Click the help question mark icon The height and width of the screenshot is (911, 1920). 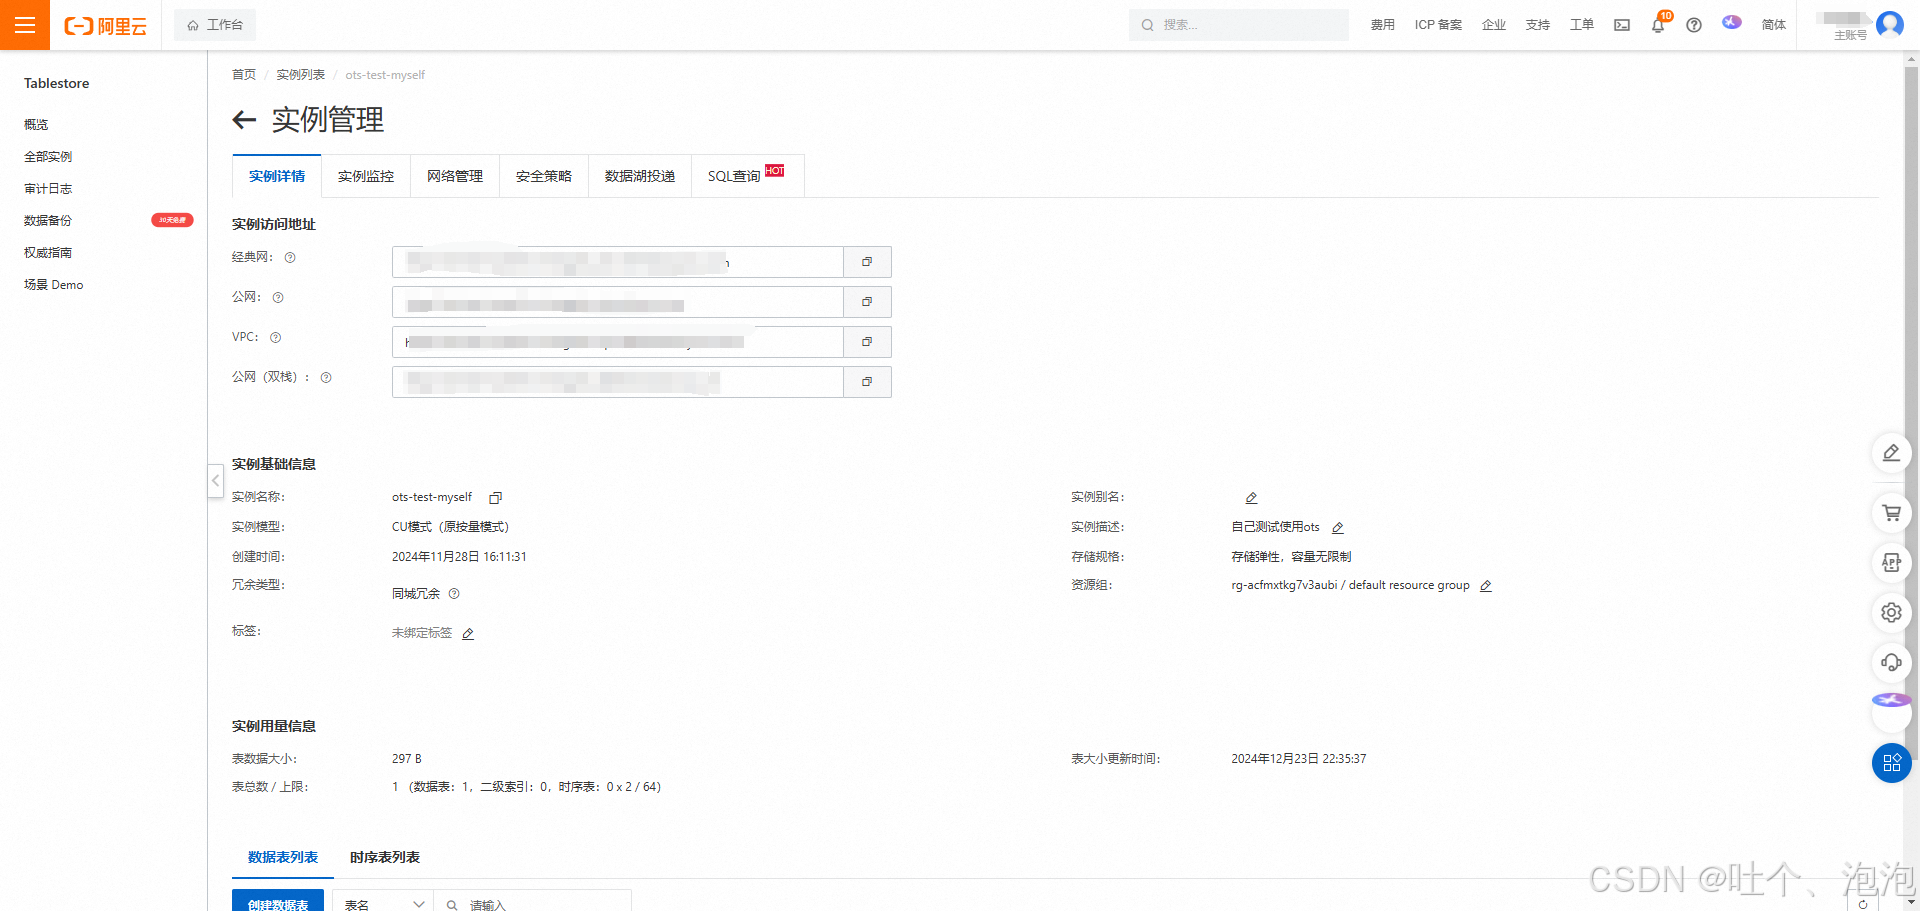pyautogui.click(x=1694, y=25)
